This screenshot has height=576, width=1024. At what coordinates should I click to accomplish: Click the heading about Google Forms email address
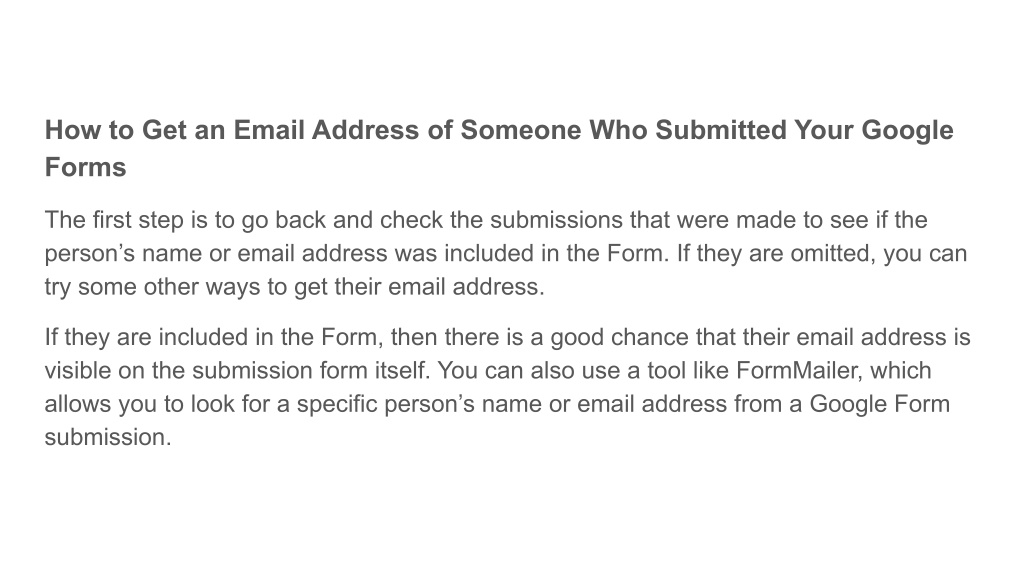[x=499, y=148]
